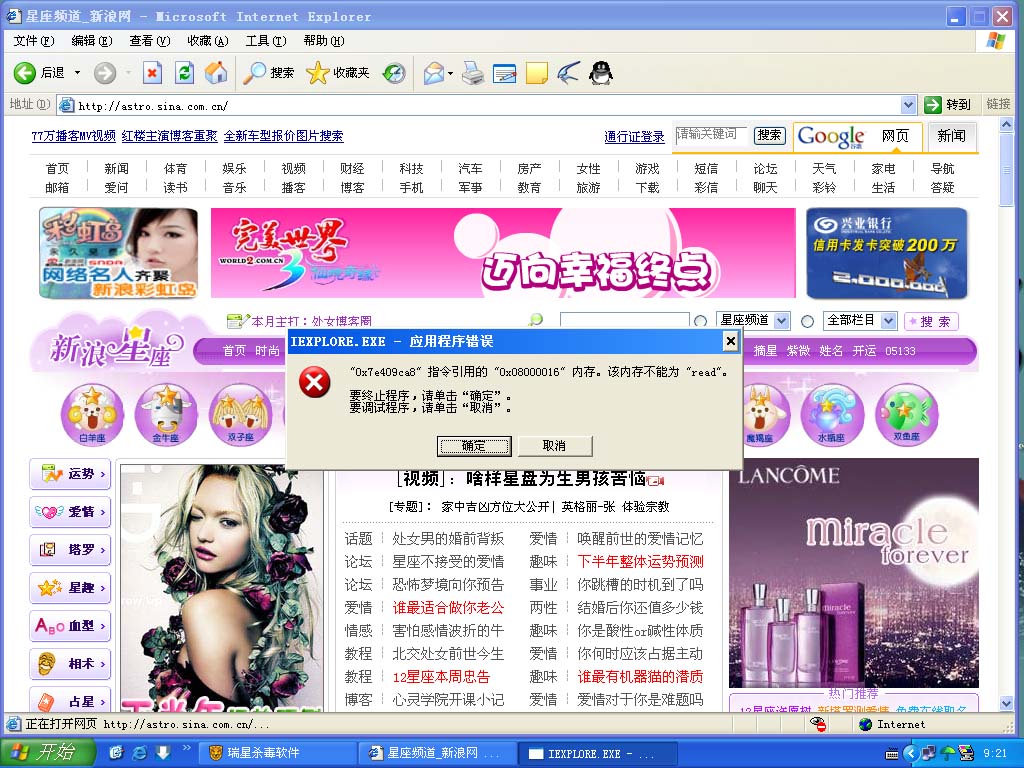Open the 收藏夹 favorites star button
The height and width of the screenshot is (768, 1024).
(338, 73)
